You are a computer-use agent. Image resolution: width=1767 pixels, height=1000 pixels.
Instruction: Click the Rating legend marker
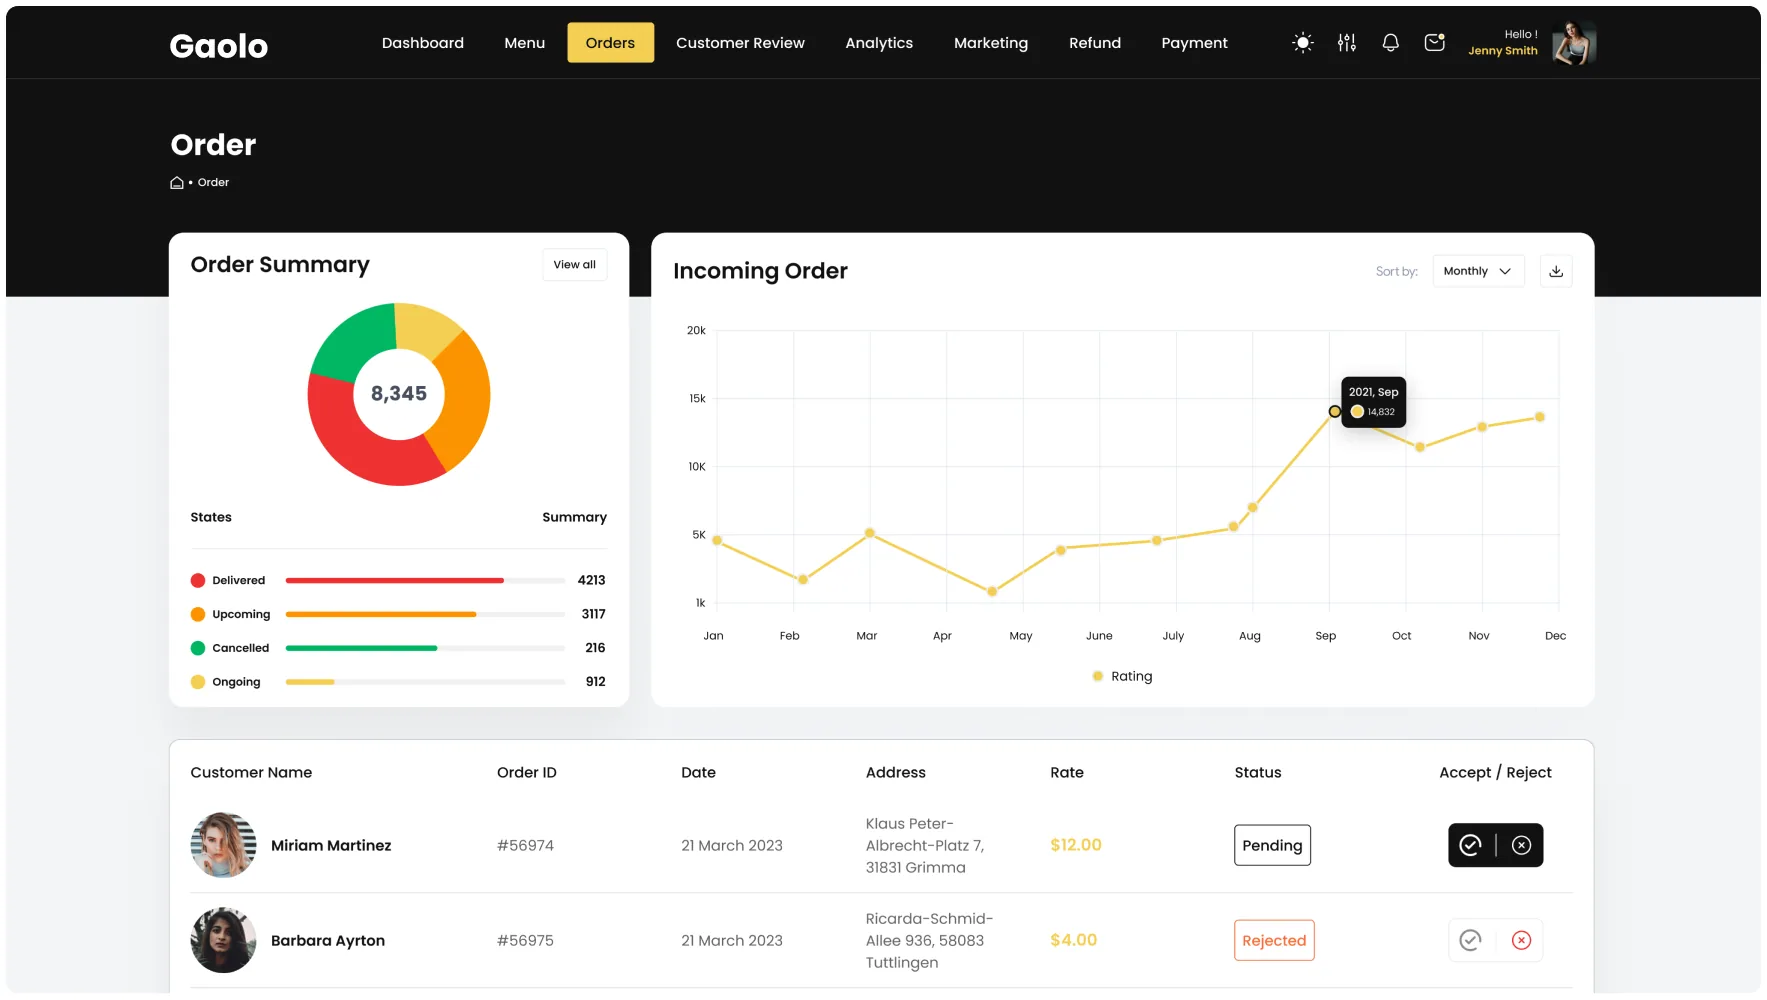point(1098,677)
